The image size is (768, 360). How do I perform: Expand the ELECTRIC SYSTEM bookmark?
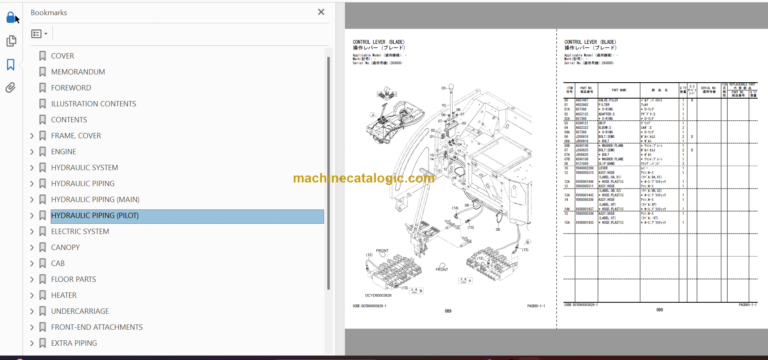tap(32, 231)
